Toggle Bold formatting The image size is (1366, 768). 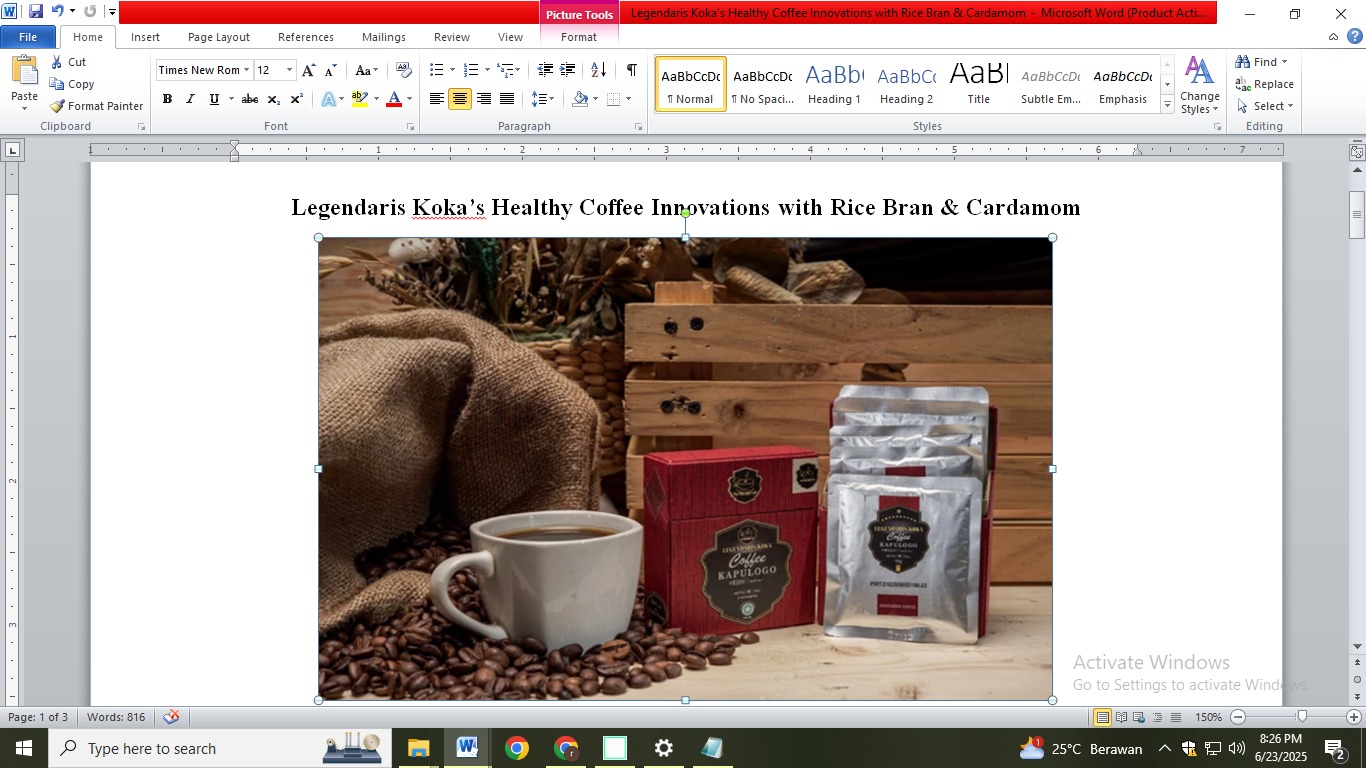coord(167,99)
